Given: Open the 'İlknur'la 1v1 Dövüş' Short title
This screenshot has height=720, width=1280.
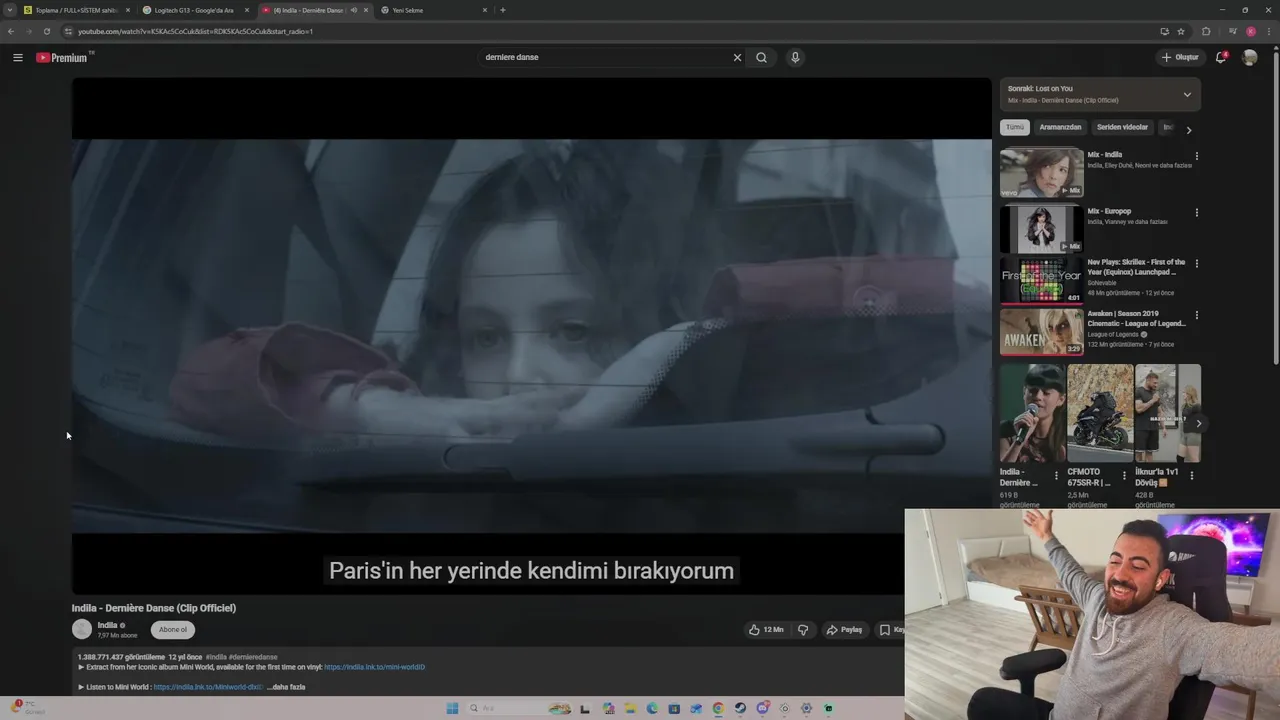Looking at the screenshot, I should 1157,477.
